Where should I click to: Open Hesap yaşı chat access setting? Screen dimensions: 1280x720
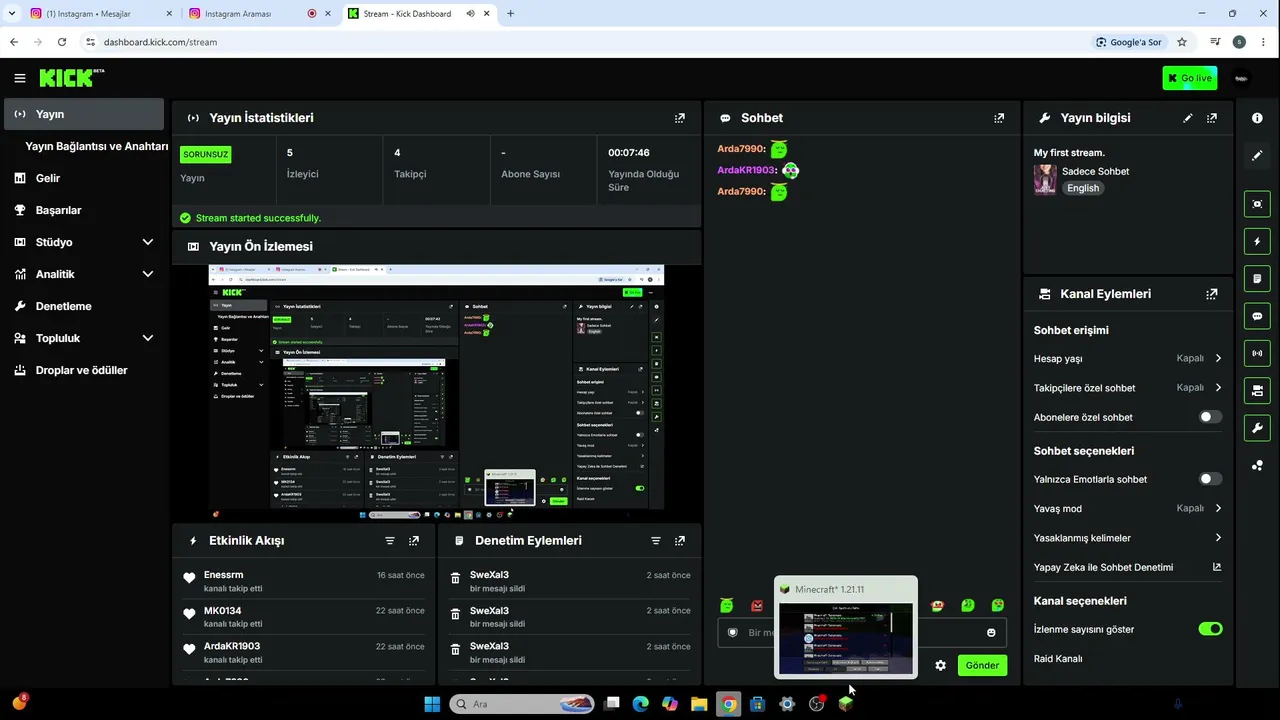coord(1128,358)
